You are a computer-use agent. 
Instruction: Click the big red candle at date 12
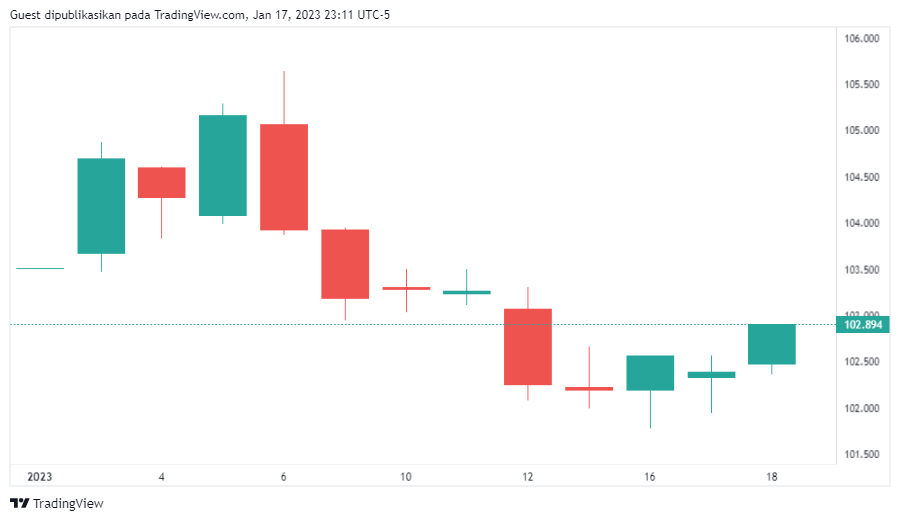(x=527, y=346)
